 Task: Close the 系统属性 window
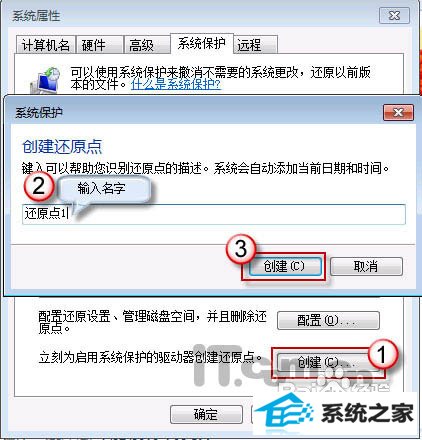pos(394,15)
